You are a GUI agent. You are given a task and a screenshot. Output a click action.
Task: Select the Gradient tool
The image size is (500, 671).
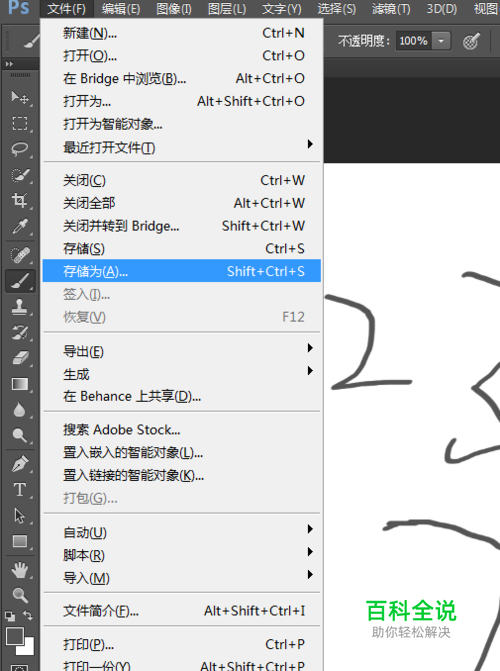(x=20, y=384)
